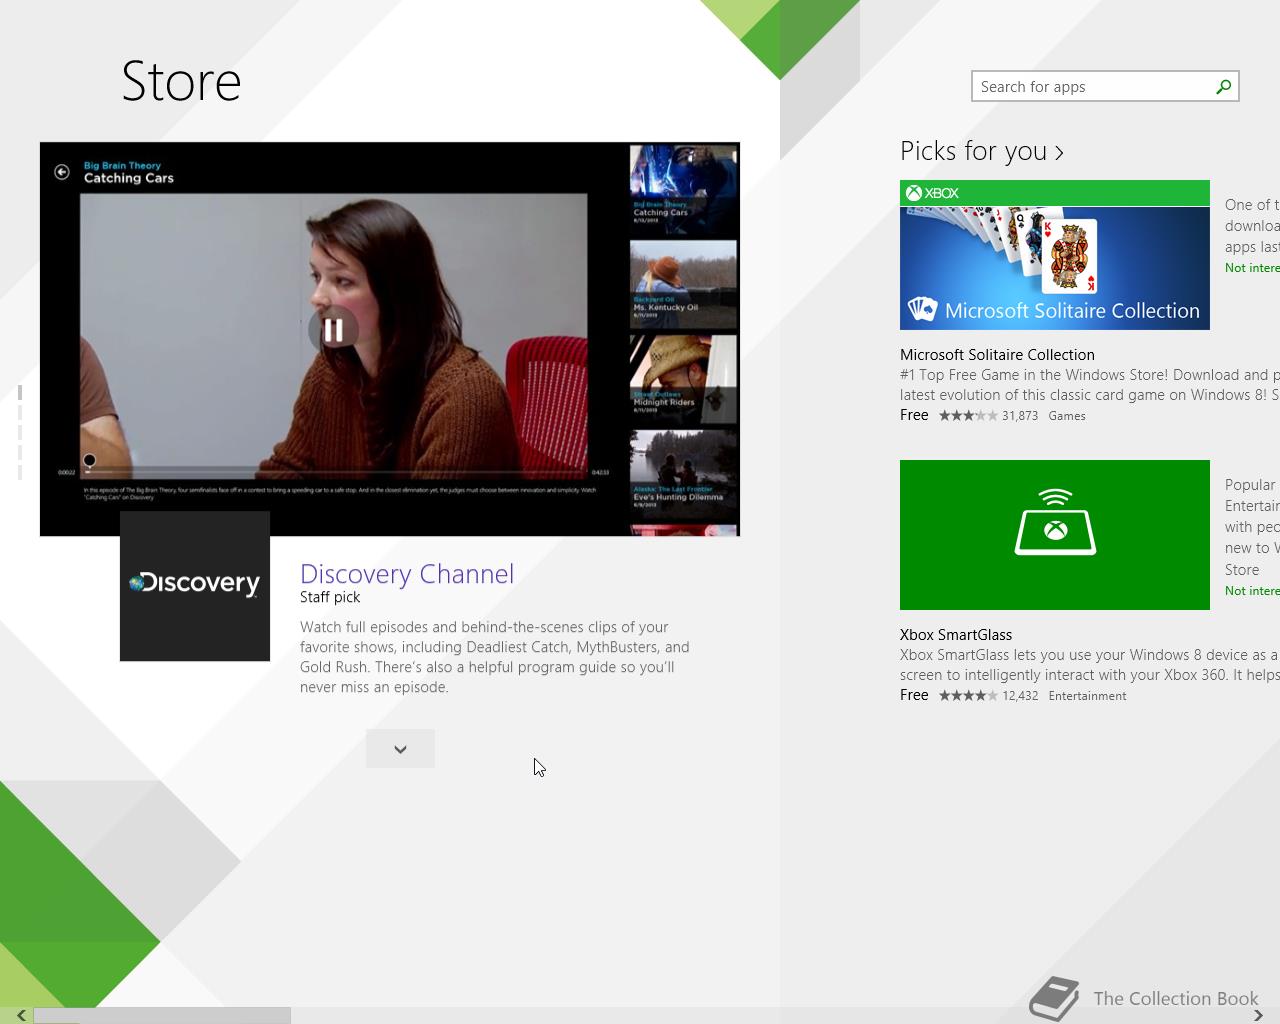The width and height of the screenshot is (1280, 1024).
Task: Click the horizontal scrollbar thumb
Action: pyautogui.click(x=162, y=1016)
